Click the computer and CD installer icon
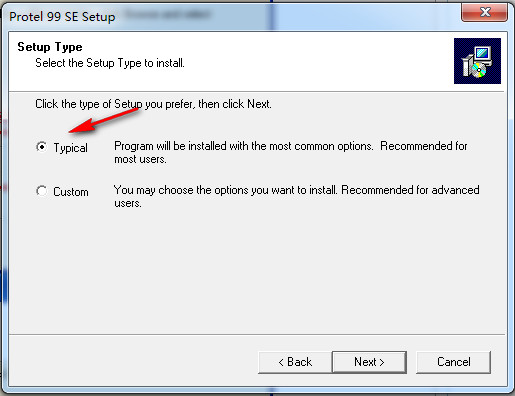The height and width of the screenshot is (396, 515). [x=477, y=61]
